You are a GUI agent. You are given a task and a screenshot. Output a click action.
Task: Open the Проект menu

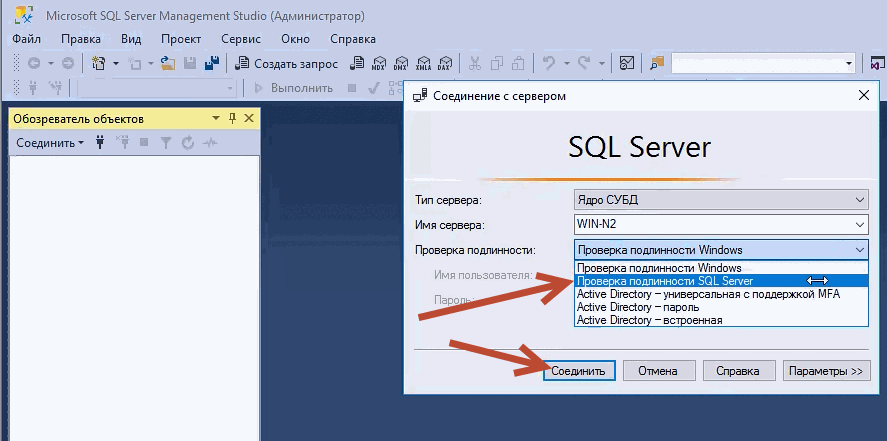coord(180,39)
